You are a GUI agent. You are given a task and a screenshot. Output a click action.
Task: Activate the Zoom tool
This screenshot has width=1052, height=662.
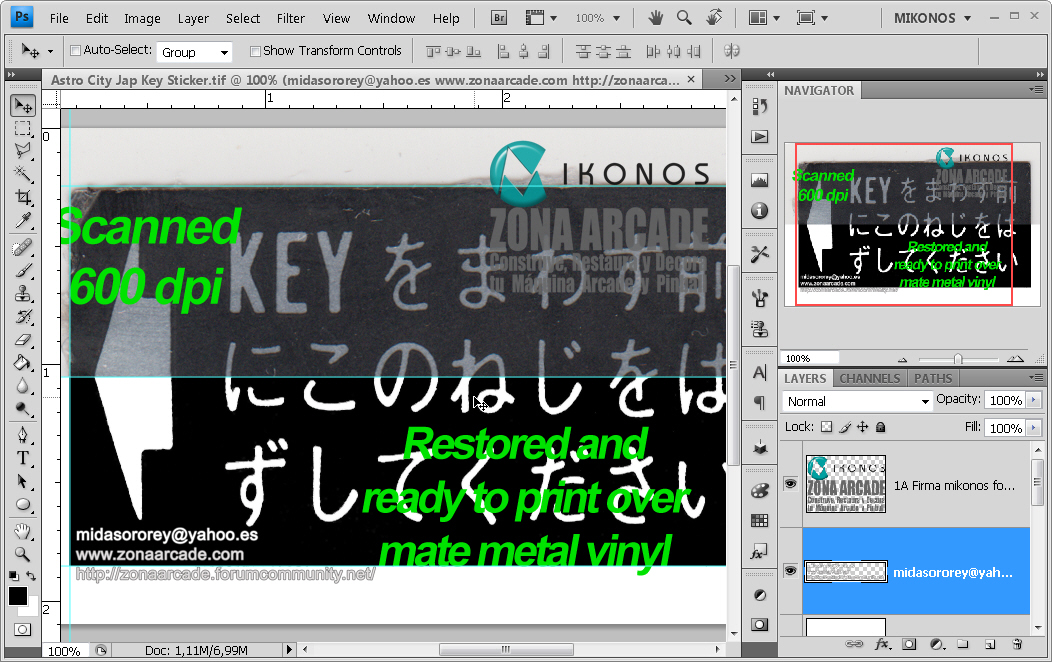point(22,554)
